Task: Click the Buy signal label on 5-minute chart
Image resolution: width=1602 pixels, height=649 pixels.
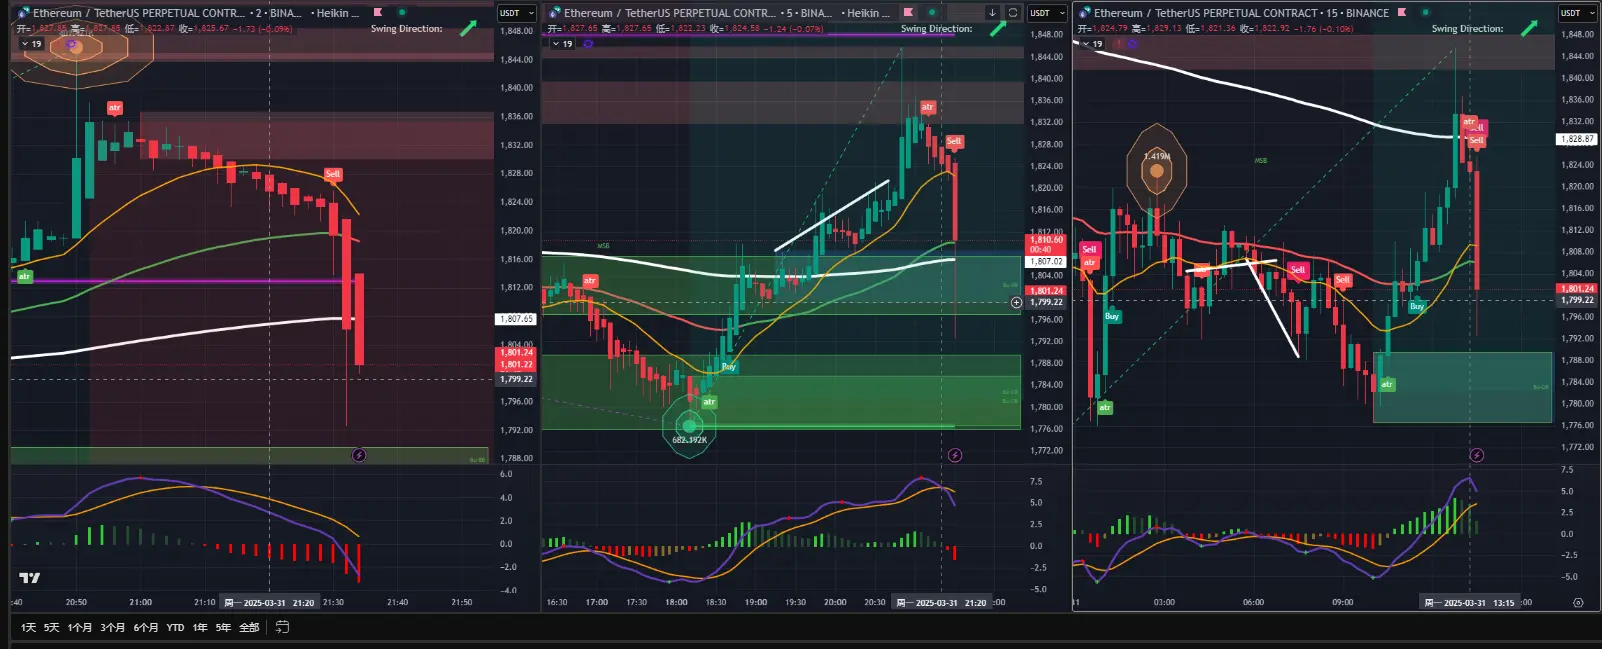Action: click(729, 367)
